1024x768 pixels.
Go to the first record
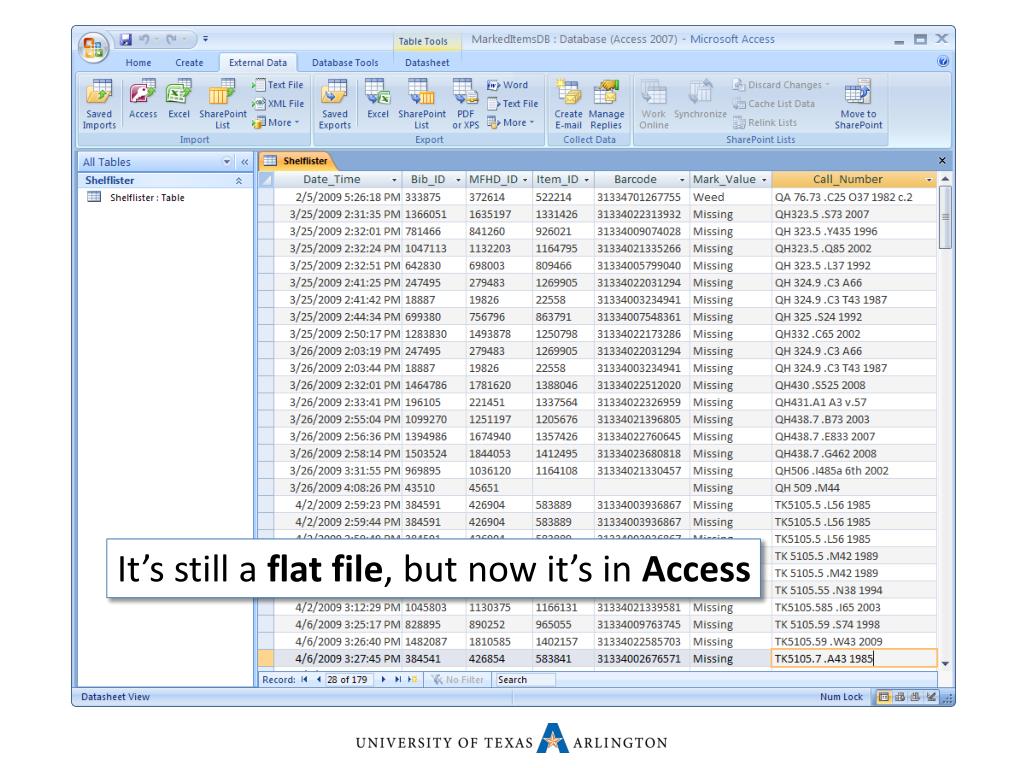click(304, 680)
